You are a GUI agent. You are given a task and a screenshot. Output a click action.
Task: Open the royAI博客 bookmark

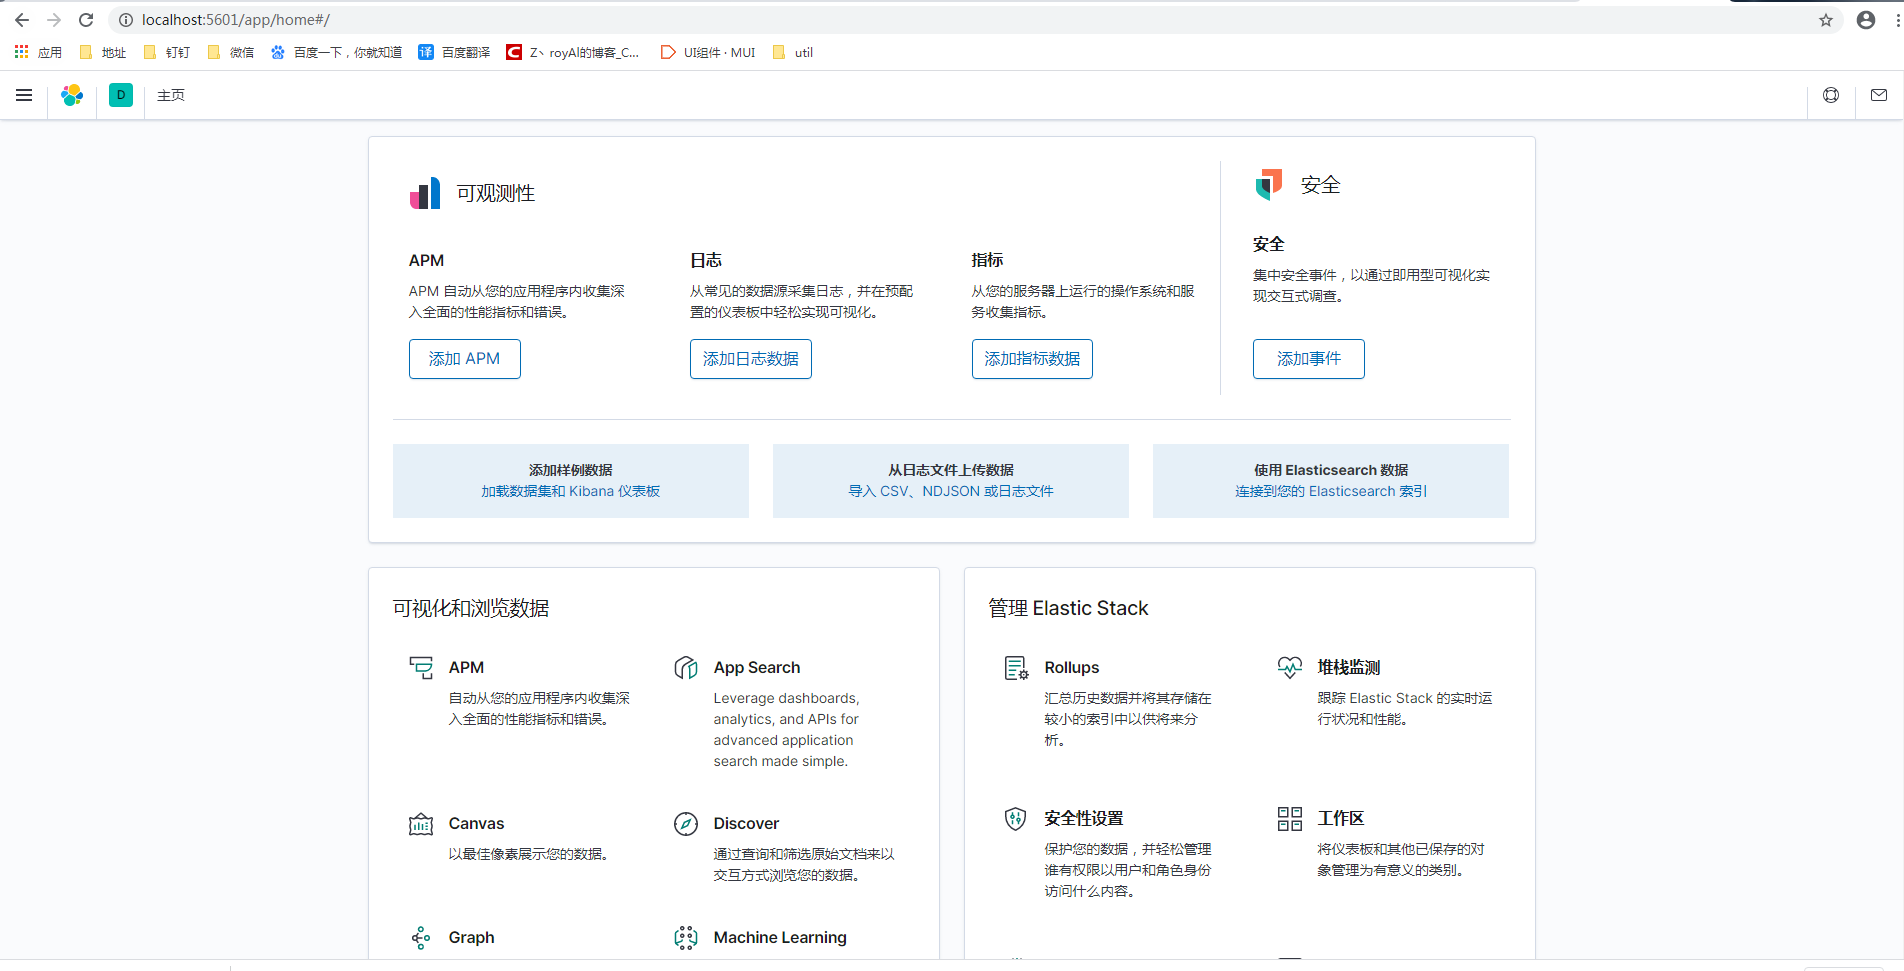(x=573, y=52)
